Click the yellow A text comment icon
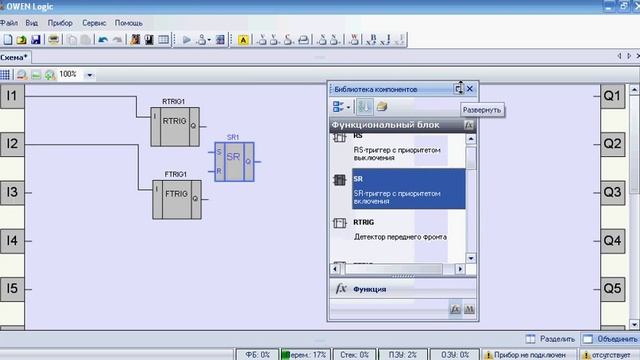This screenshot has width=640, height=360. tap(243, 40)
